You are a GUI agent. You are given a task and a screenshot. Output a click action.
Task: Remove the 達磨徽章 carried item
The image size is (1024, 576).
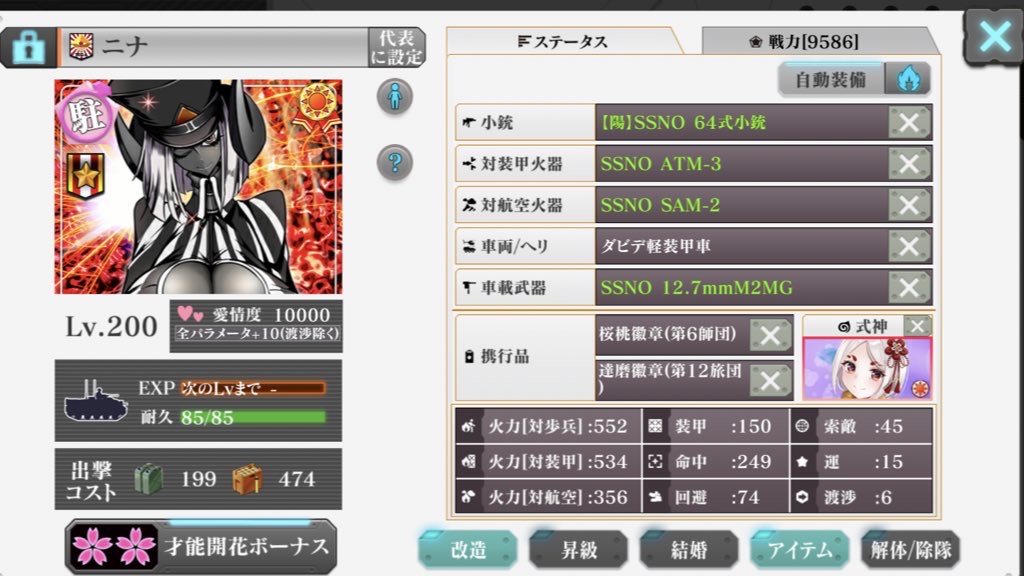770,380
